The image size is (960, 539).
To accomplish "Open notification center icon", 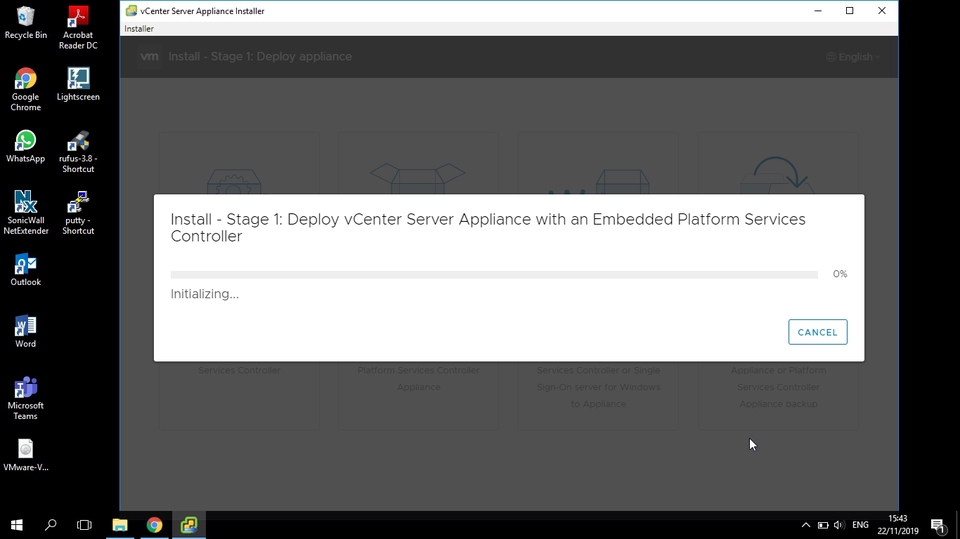I will [938, 525].
